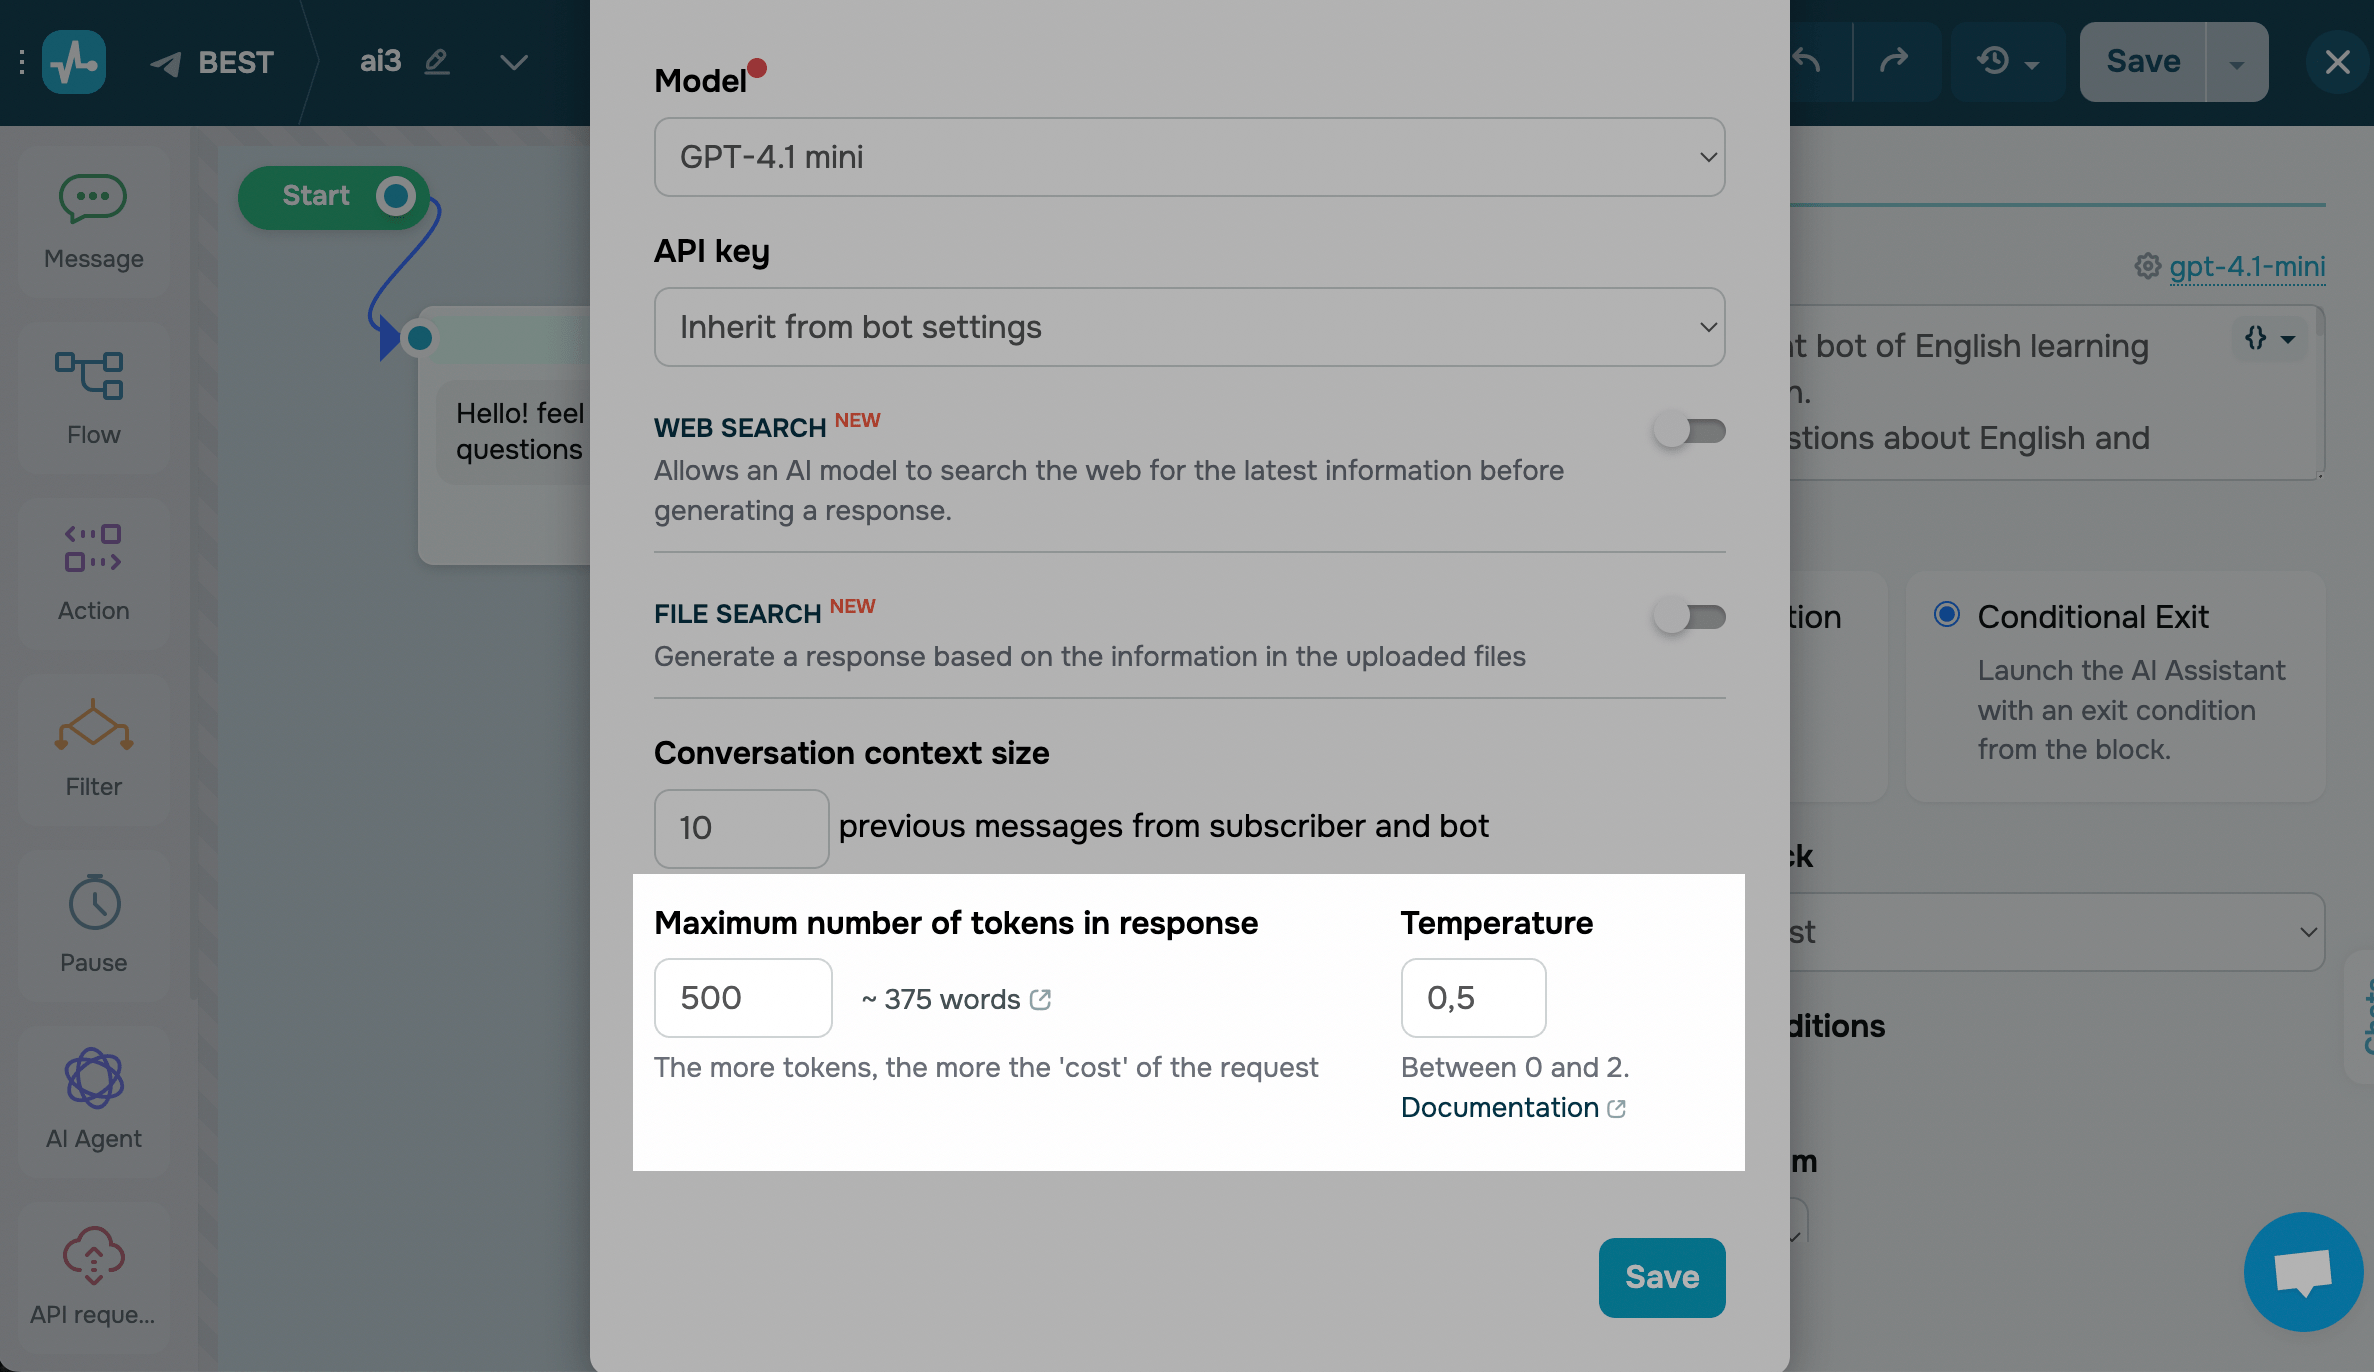Select the AI Agent block icon
The image size is (2374, 1372).
click(94, 1078)
